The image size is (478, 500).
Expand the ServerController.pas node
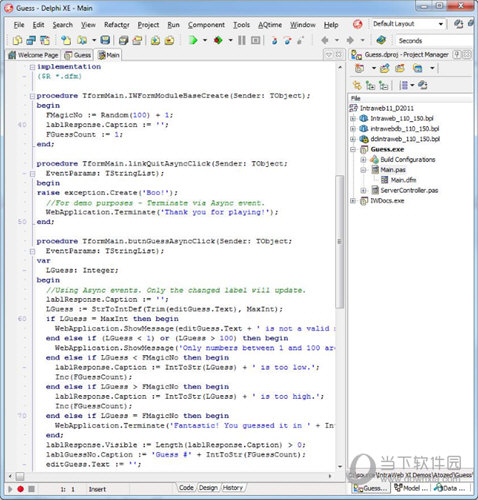pos(363,190)
